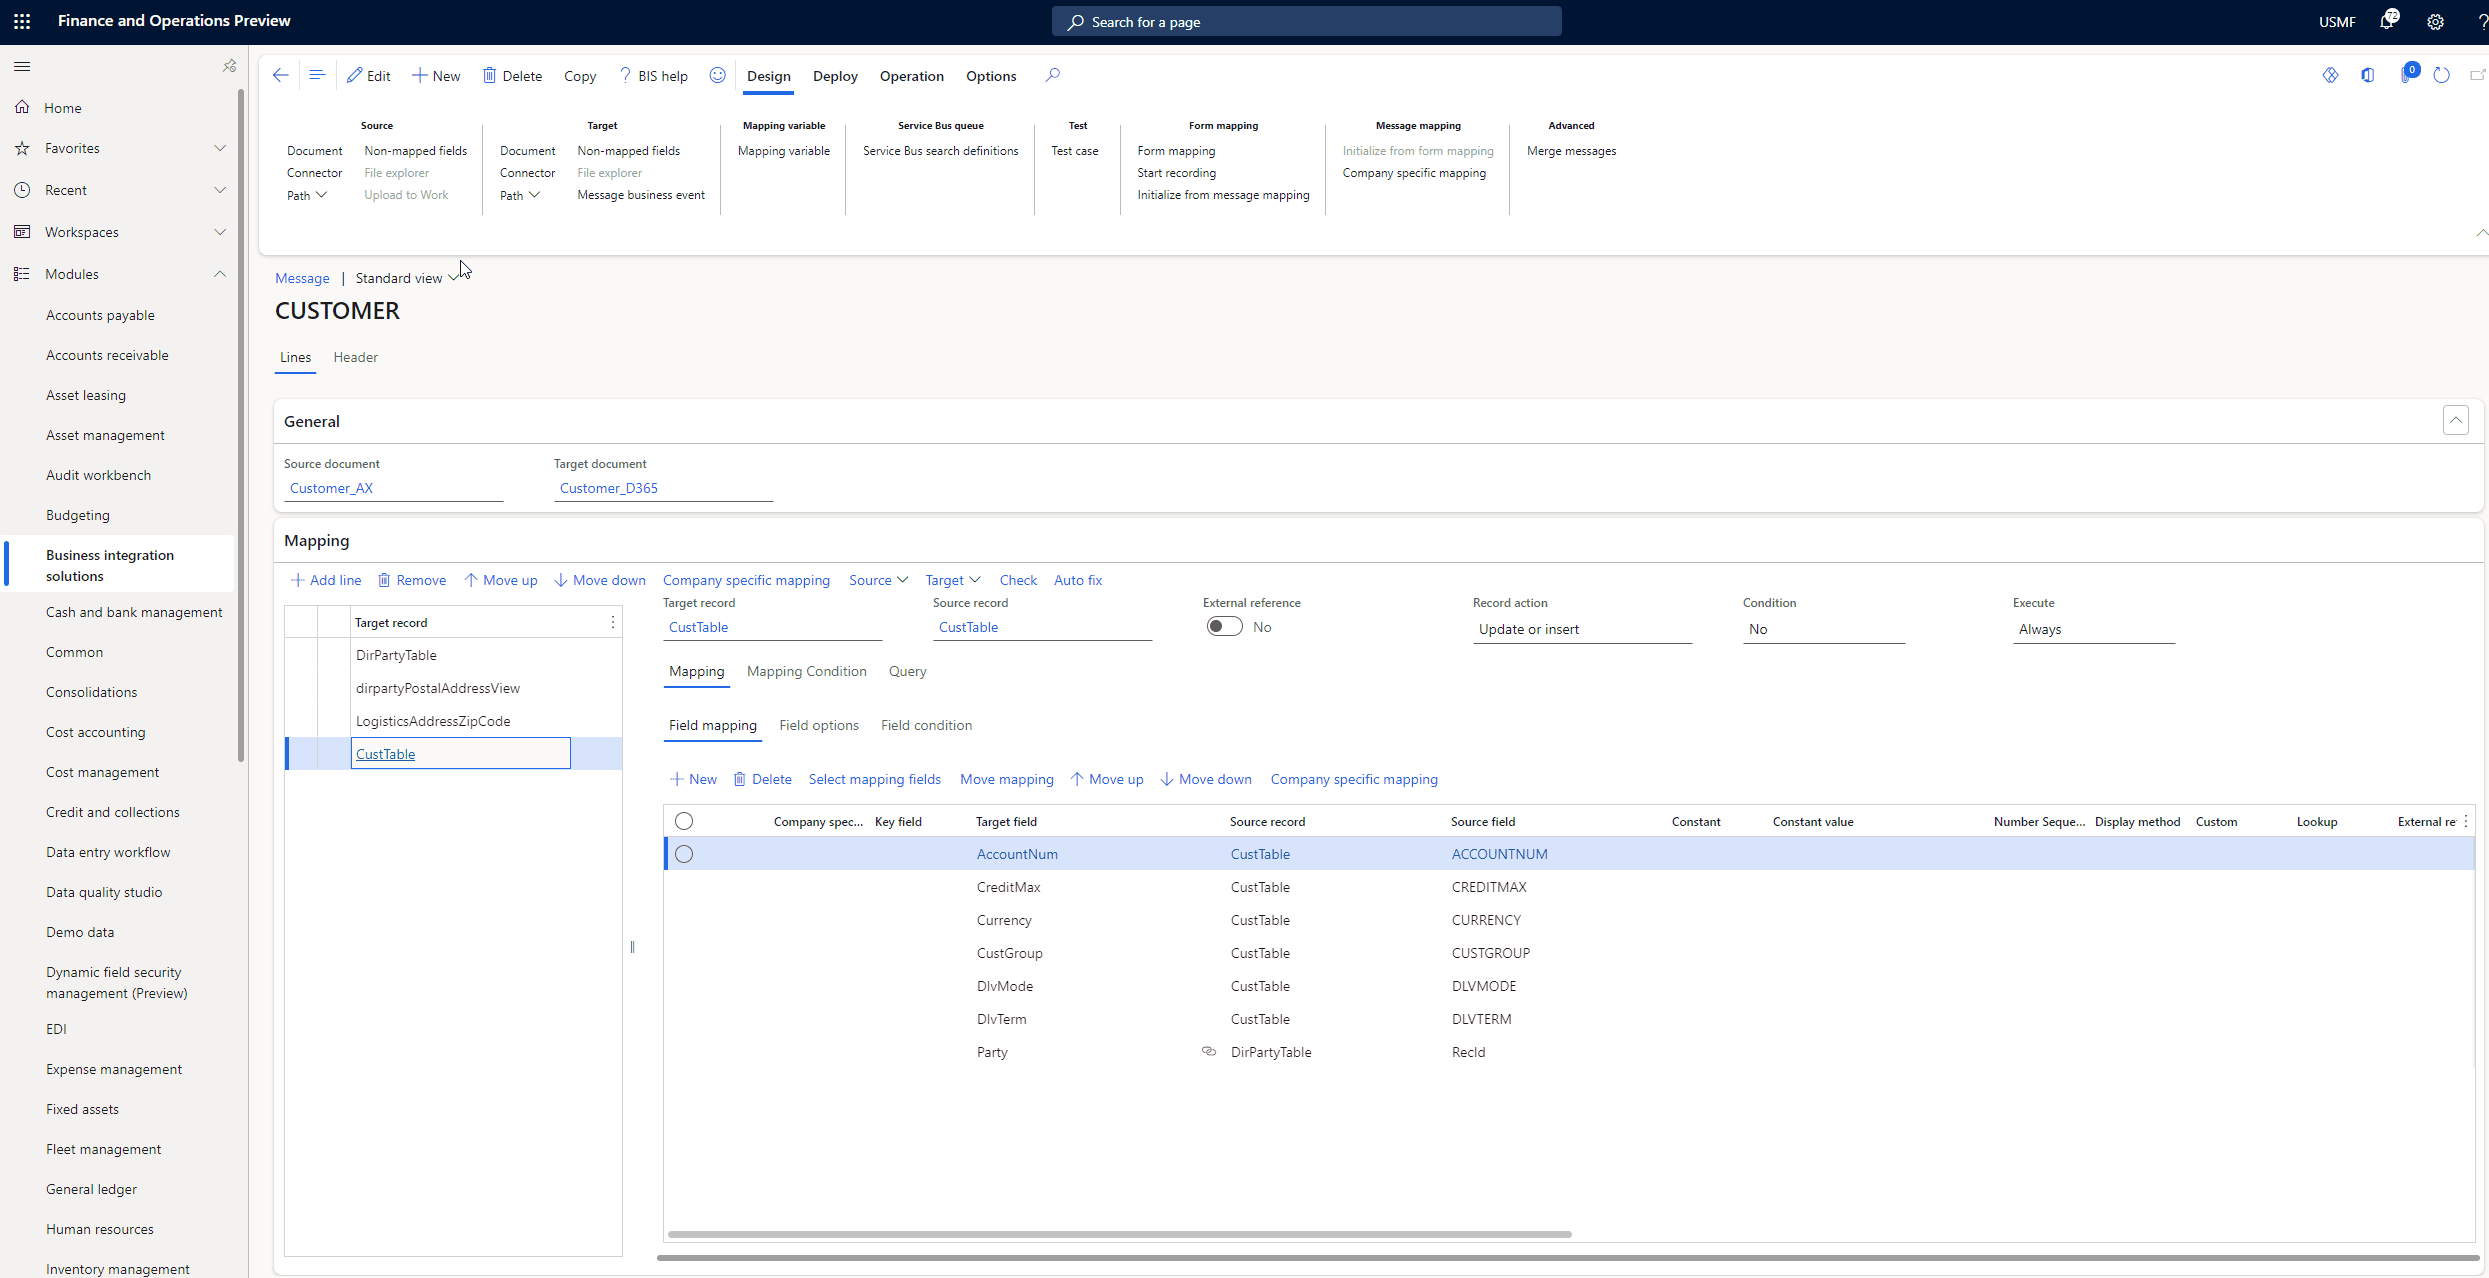The image size is (2489, 1278).
Task: Open the Source dropdown in the Mapping toolbar
Action: 878,580
